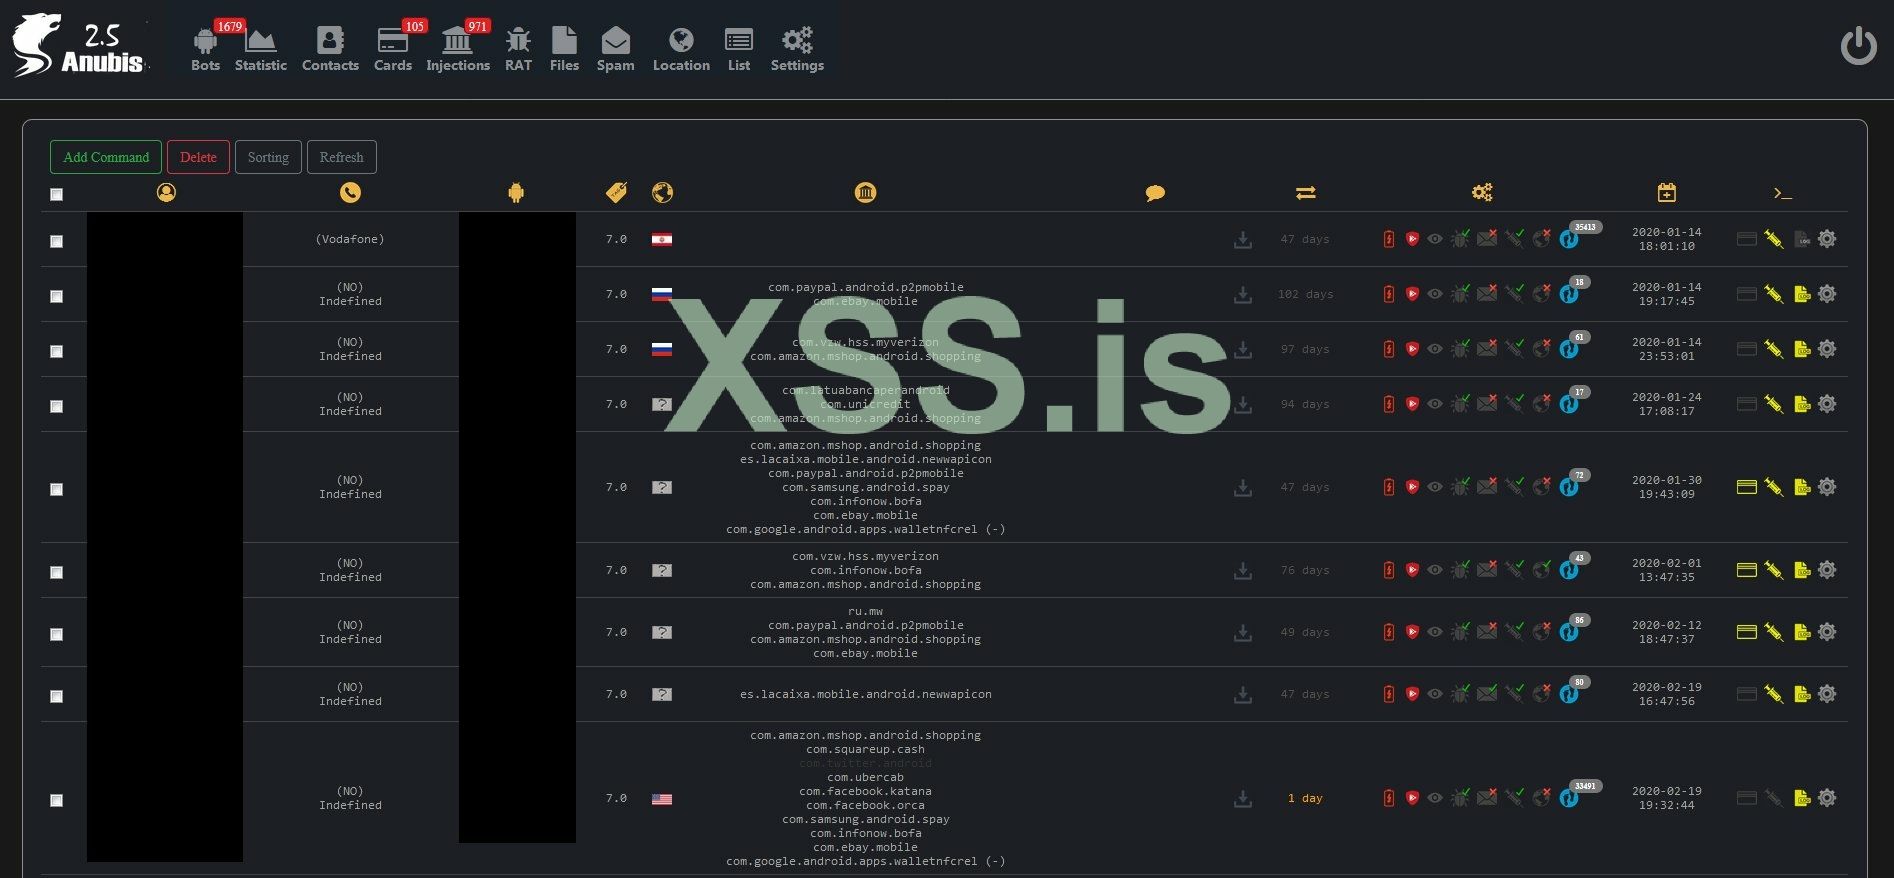
Task: Refresh the bot list
Action: [x=341, y=157]
